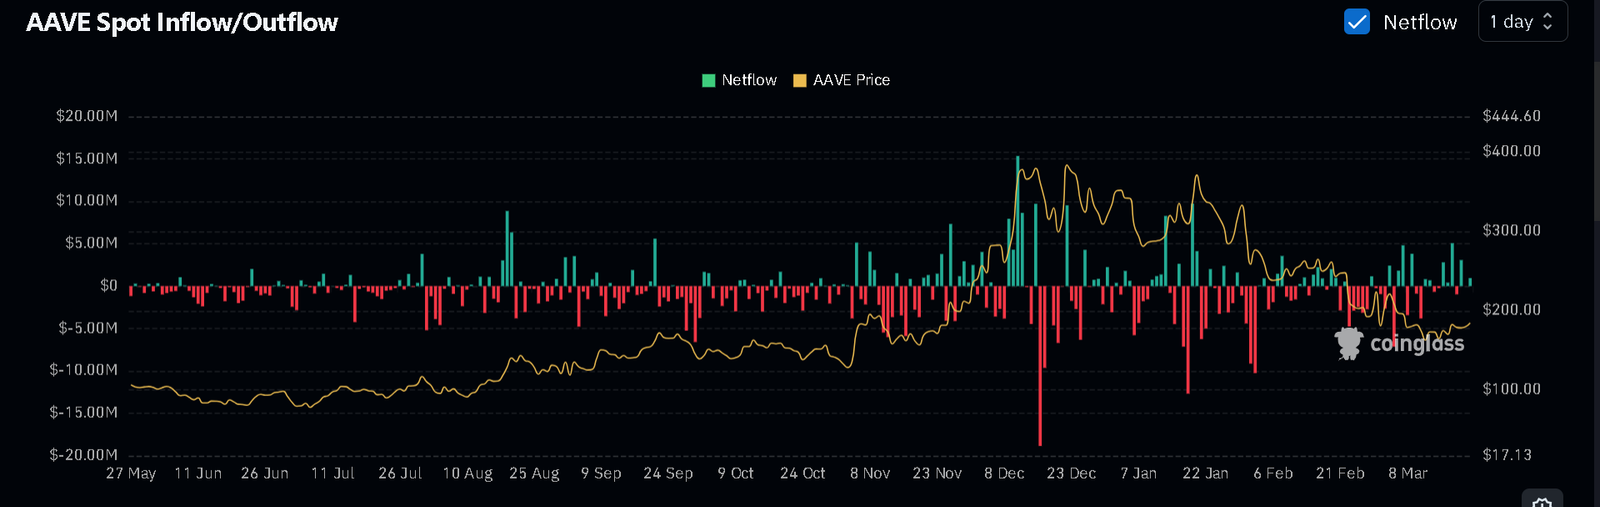Click the coinglass bull logo icon
The image size is (1600, 507).
[1349, 343]
